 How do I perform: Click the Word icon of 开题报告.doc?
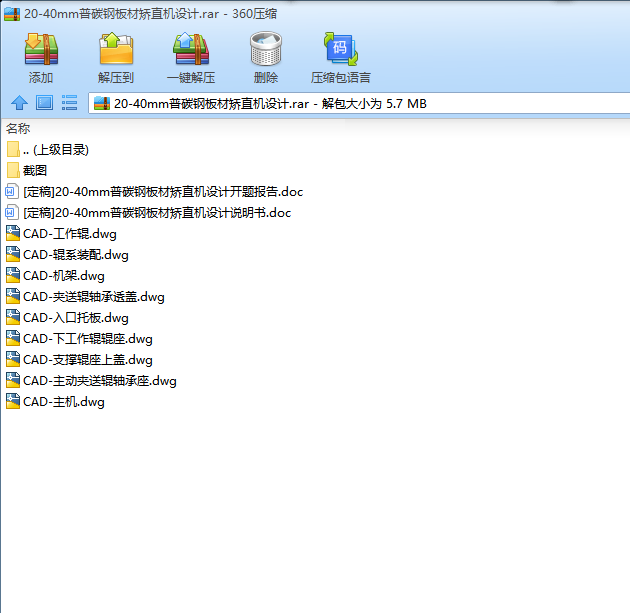(12, 192)
